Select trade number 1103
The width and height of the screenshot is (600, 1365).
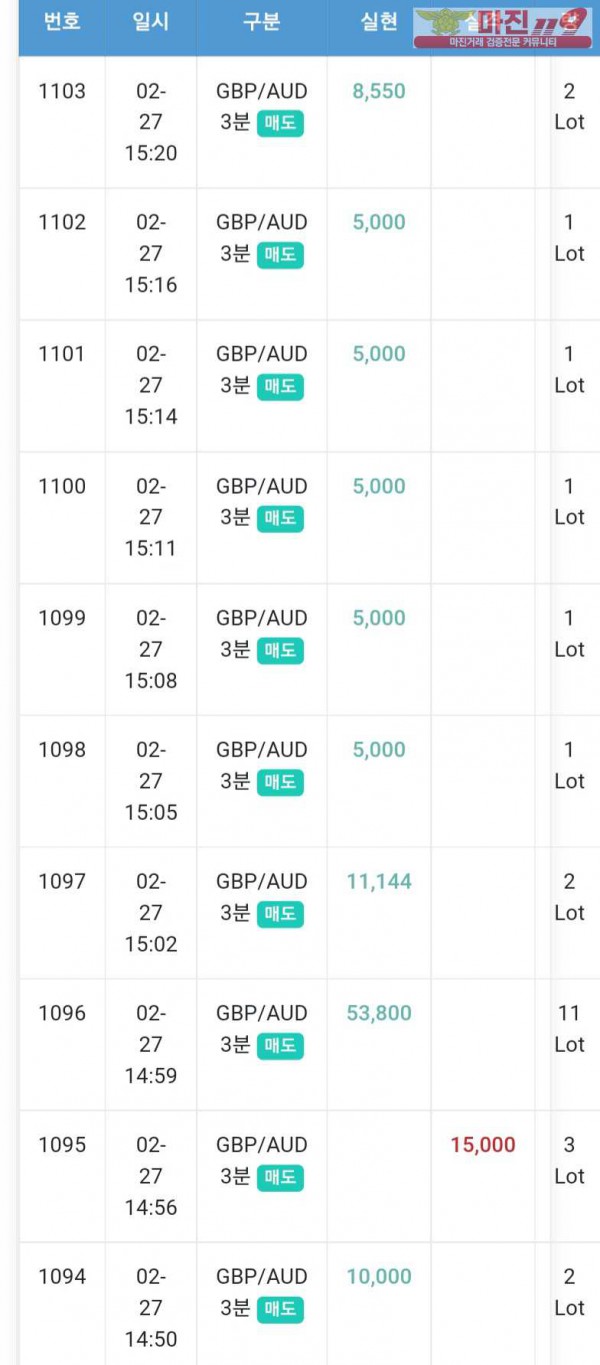[62, 91]
